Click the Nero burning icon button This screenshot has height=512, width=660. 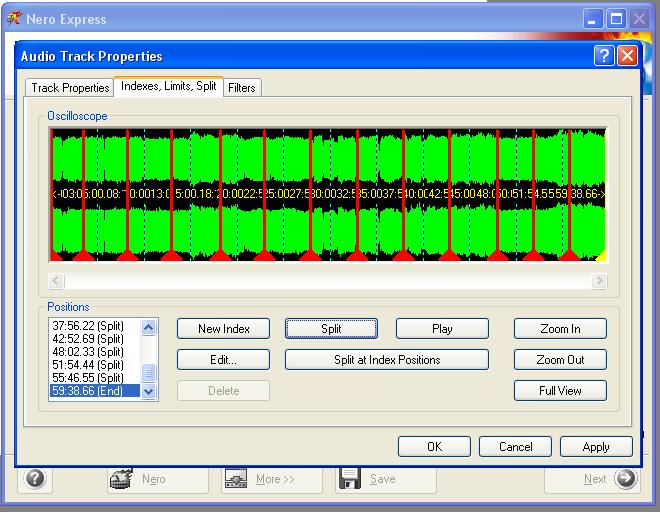point(121,479)
